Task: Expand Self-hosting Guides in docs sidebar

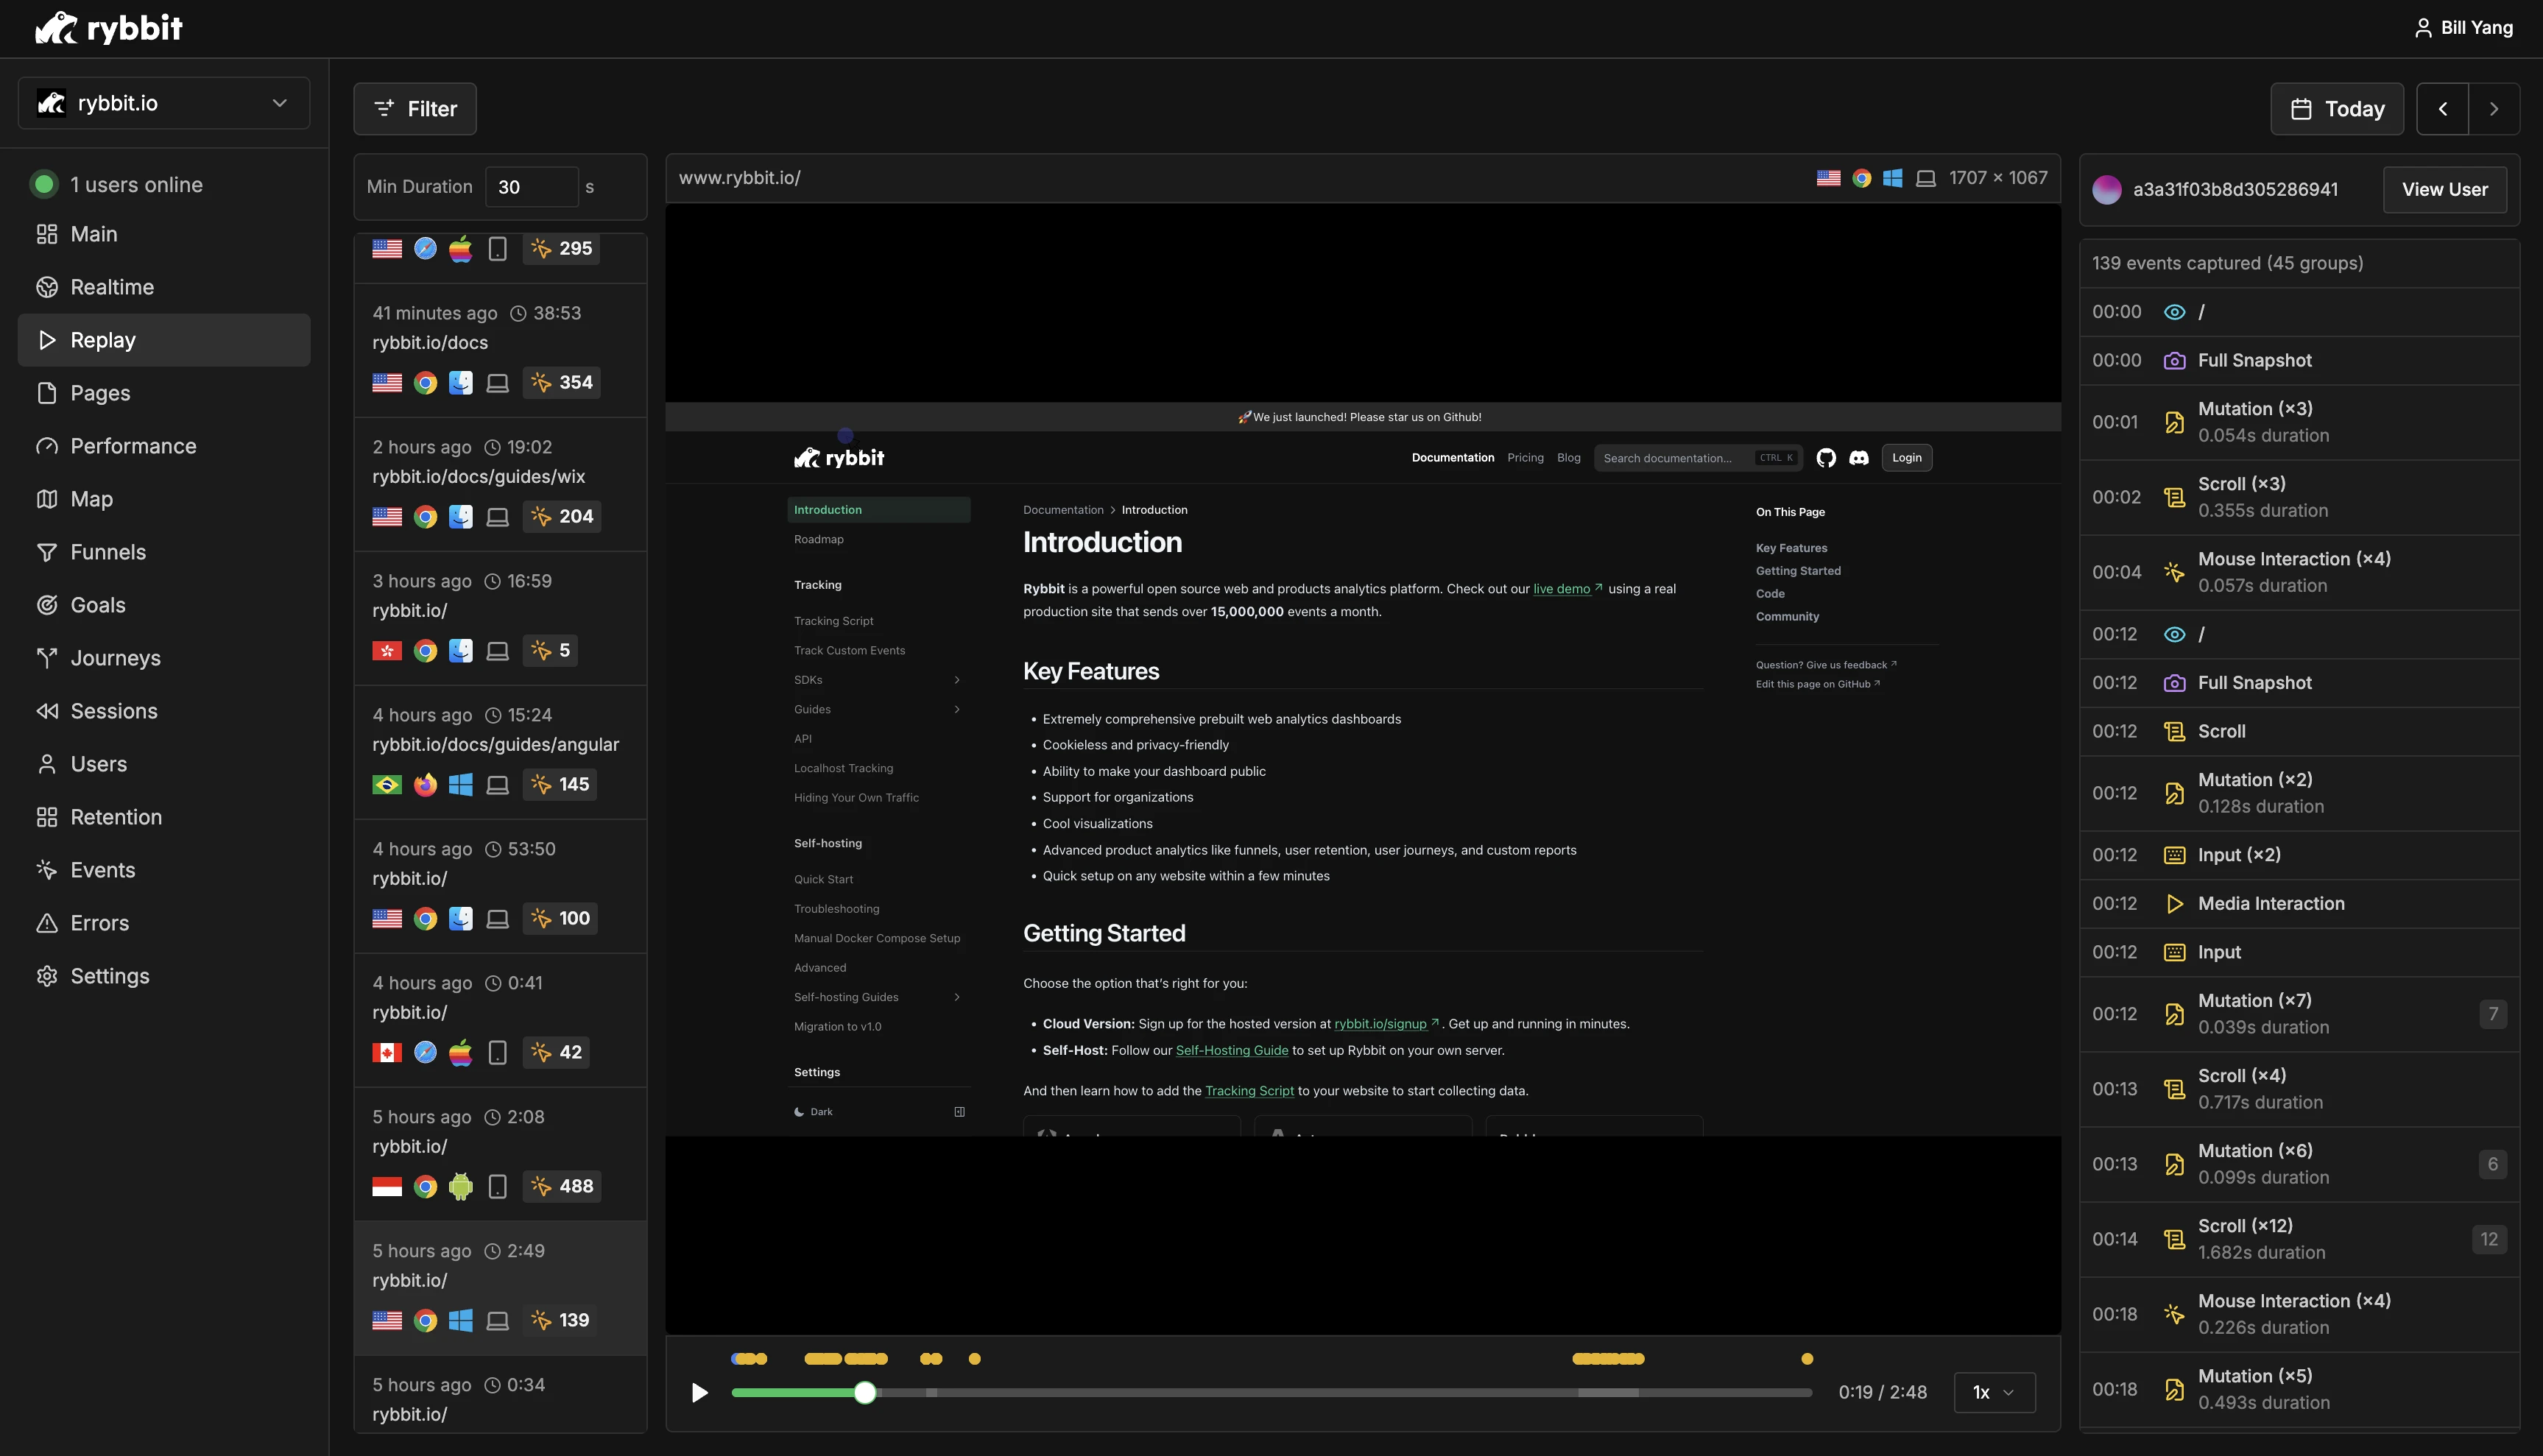Action: click(878, 997)
